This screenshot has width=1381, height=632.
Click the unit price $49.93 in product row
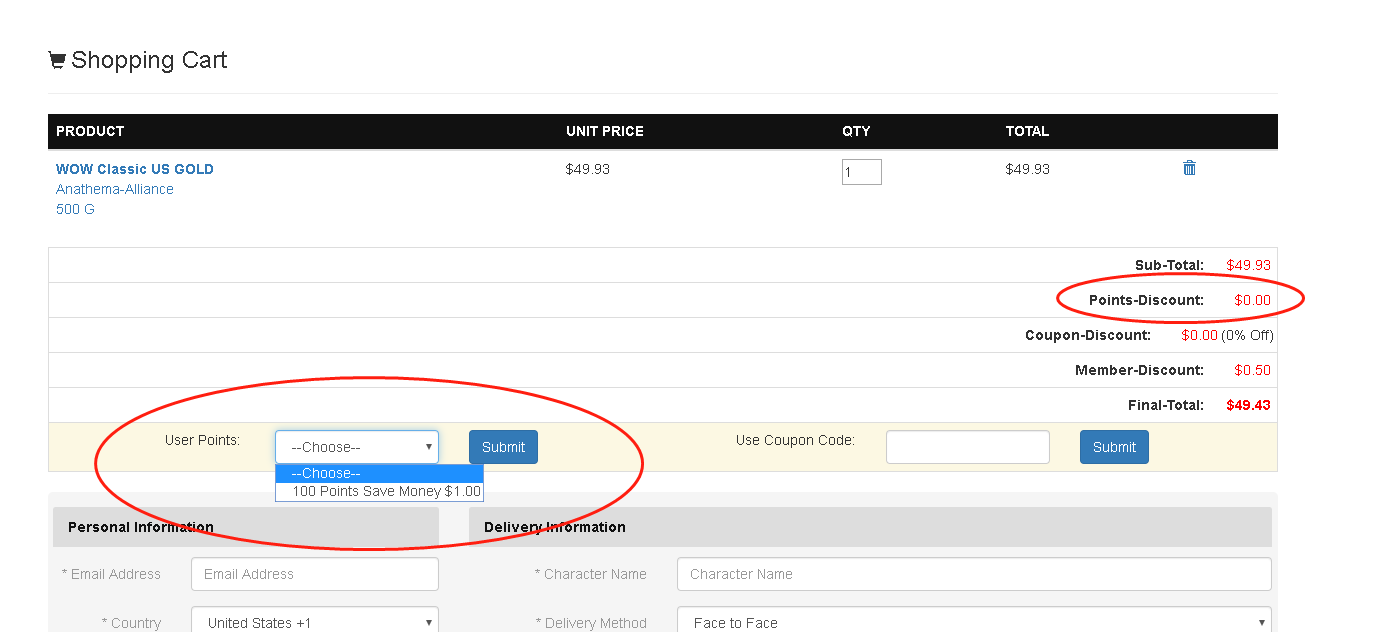tap(588, 169)
